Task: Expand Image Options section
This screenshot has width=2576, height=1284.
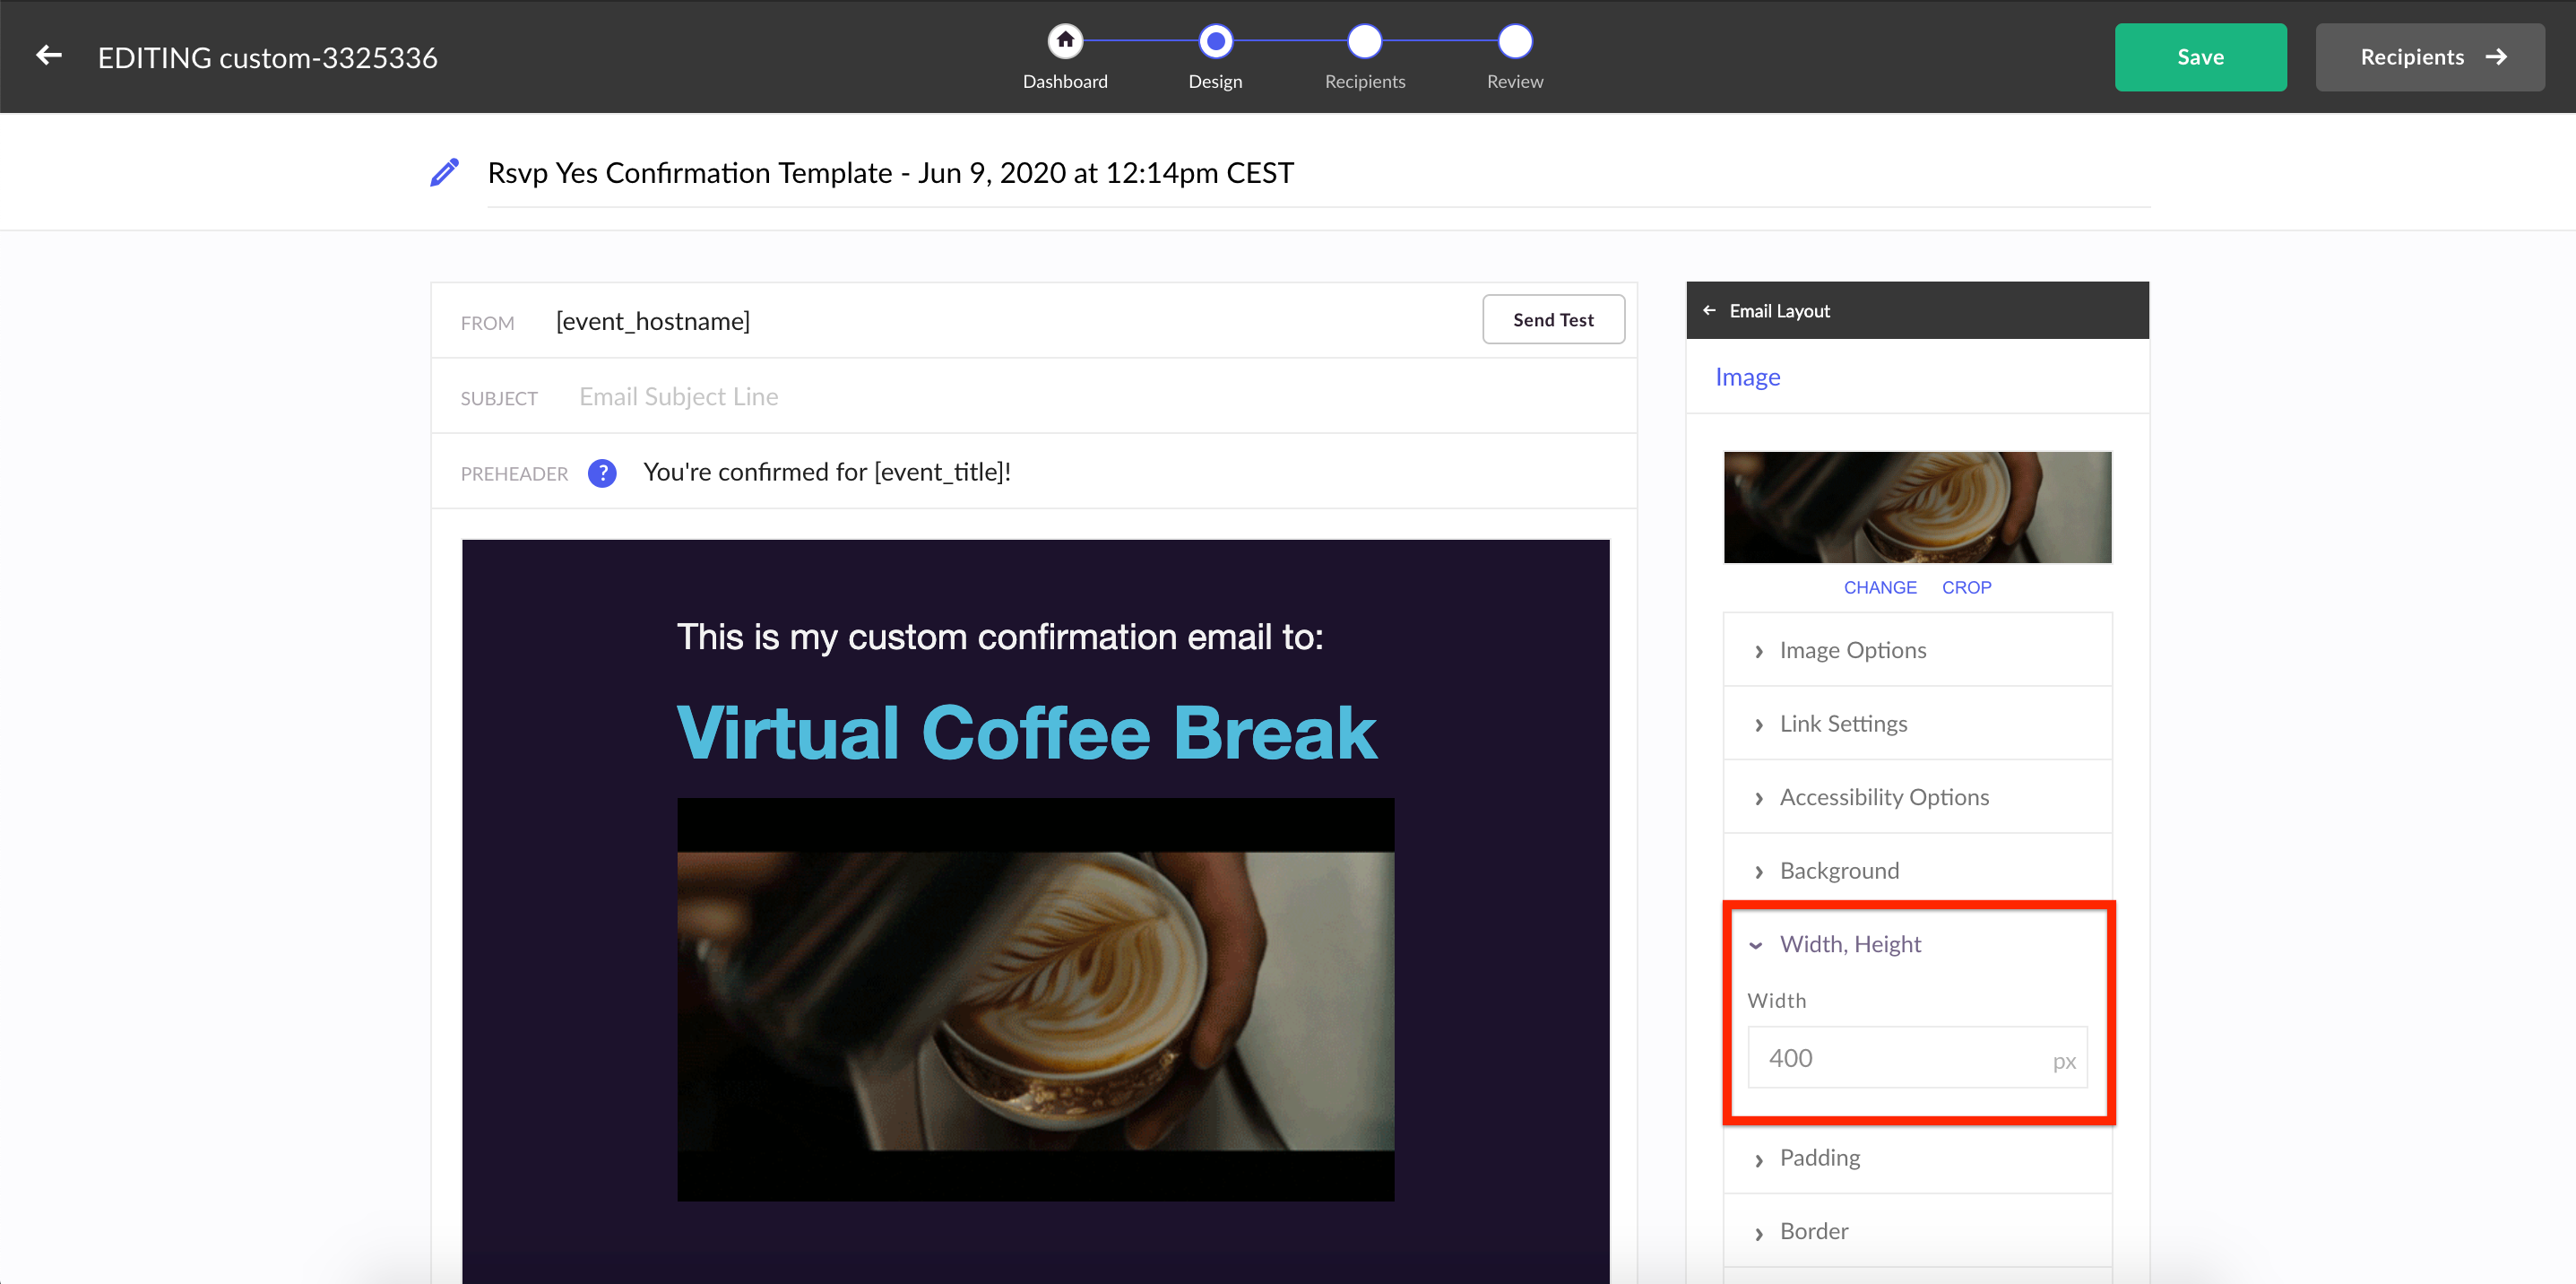Action: pyautogui.click(x=1918, y=650)
